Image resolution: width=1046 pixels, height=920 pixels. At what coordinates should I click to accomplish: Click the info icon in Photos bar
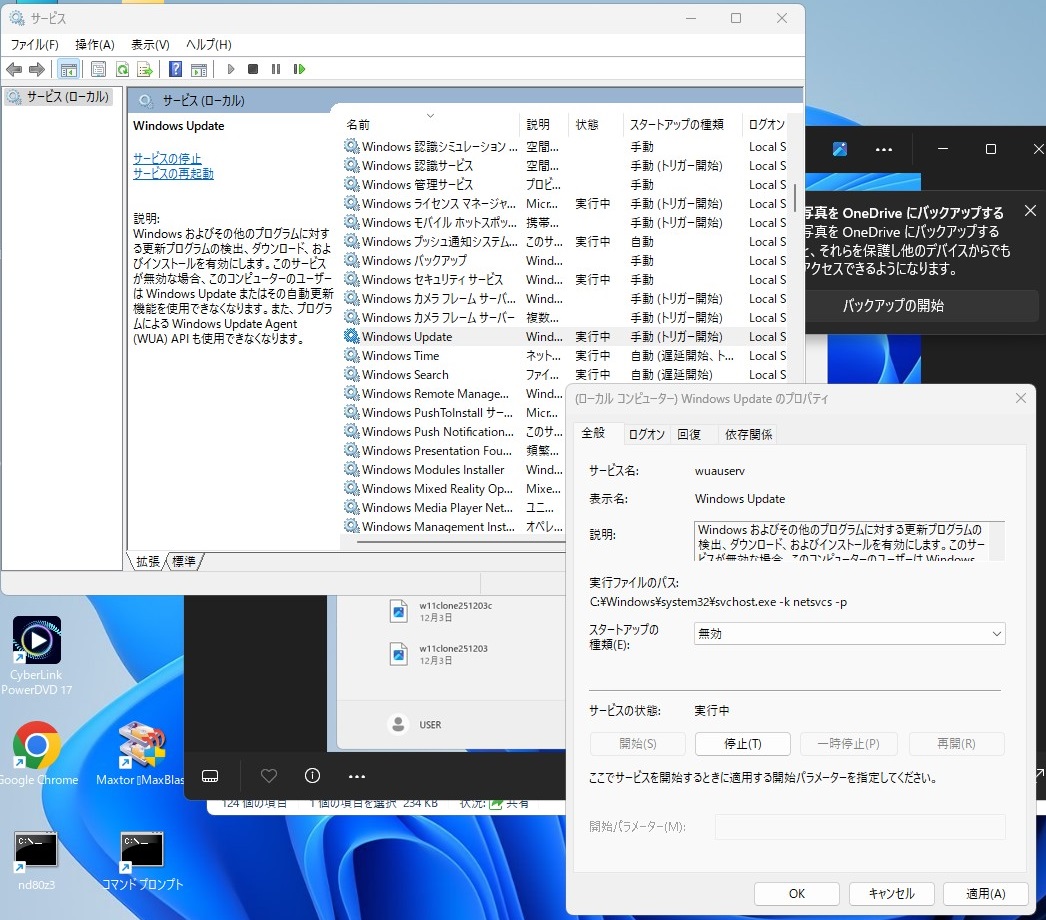tap(312, 776)
